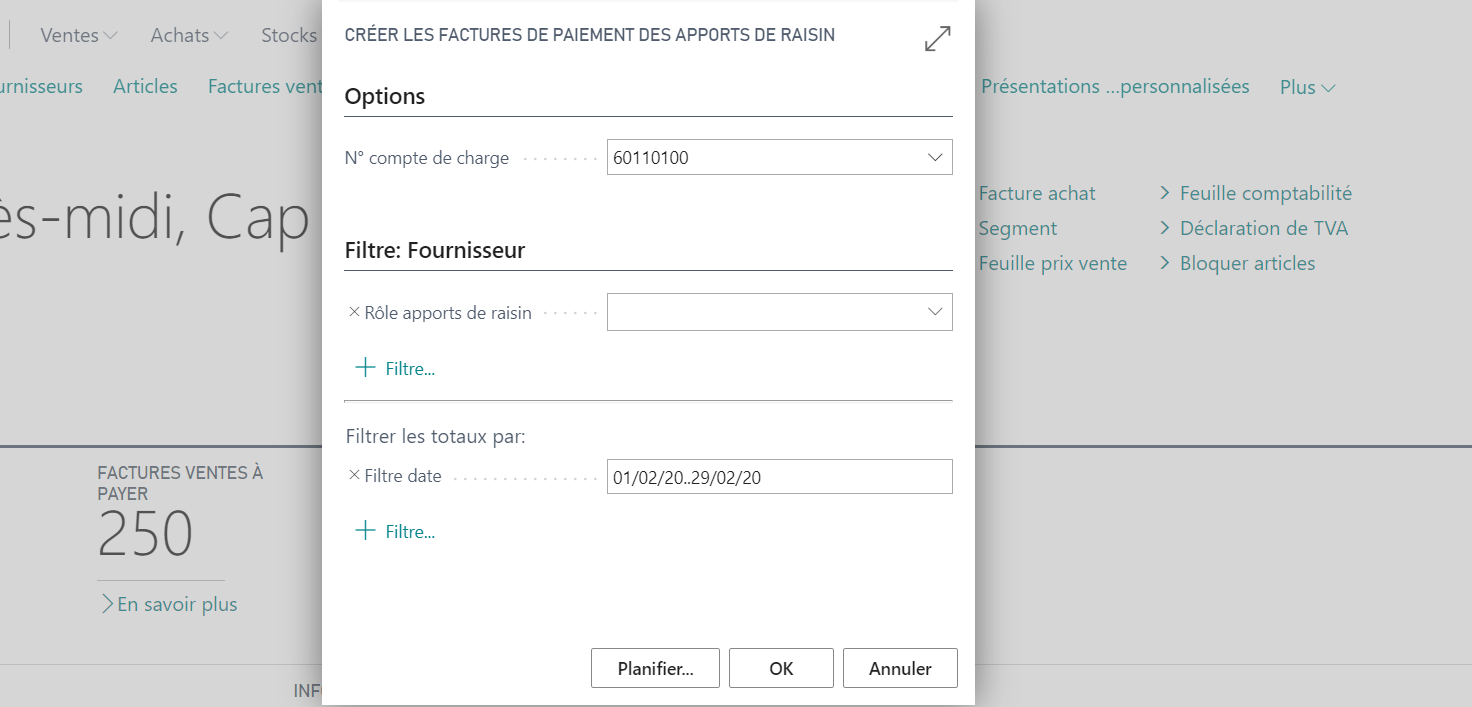Open Segment action

click(1018, 228)
